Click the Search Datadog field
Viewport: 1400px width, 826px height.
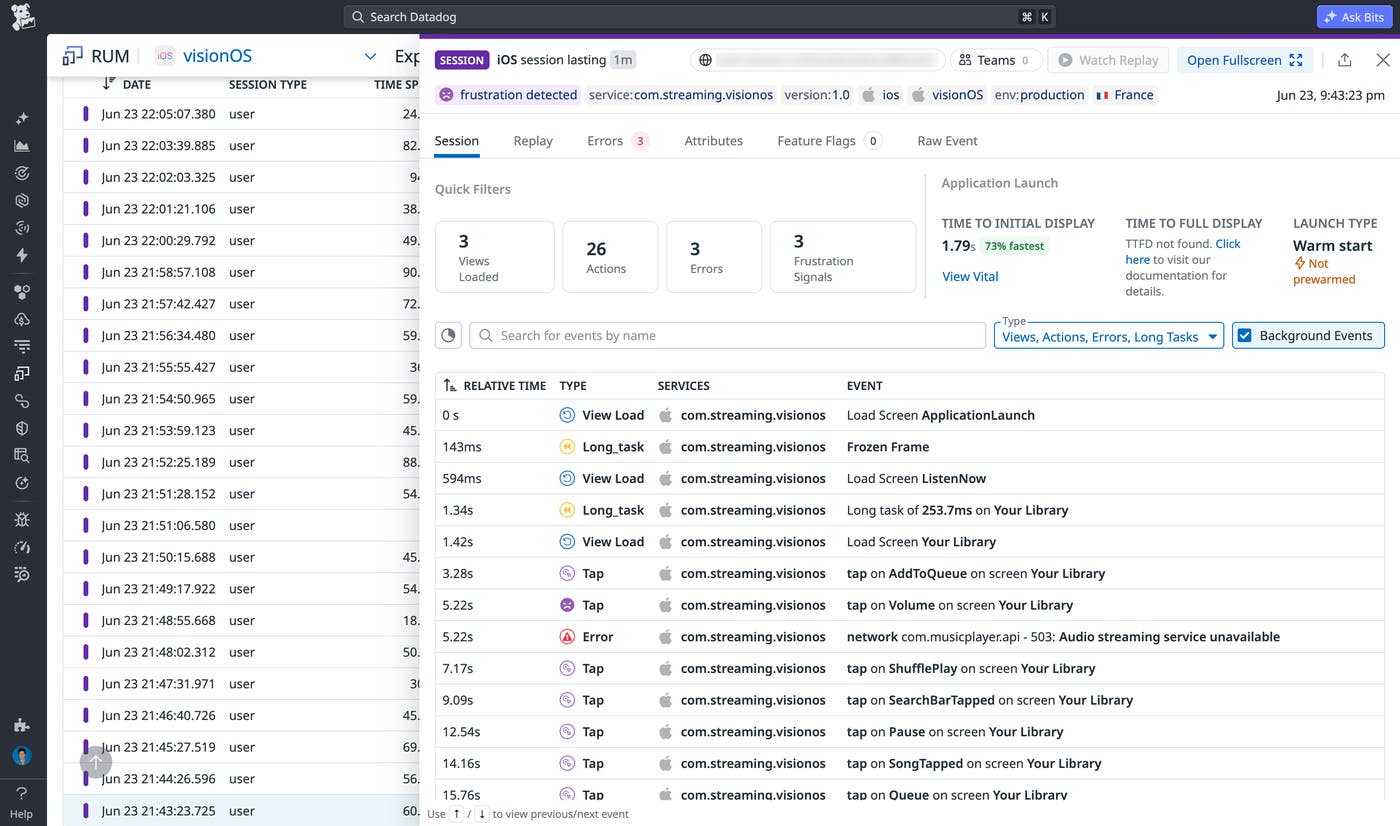699,17
